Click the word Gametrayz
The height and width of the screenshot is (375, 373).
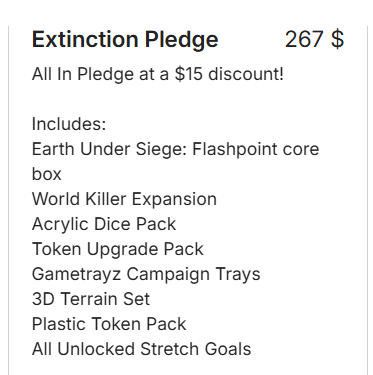[x=76, y=274]
